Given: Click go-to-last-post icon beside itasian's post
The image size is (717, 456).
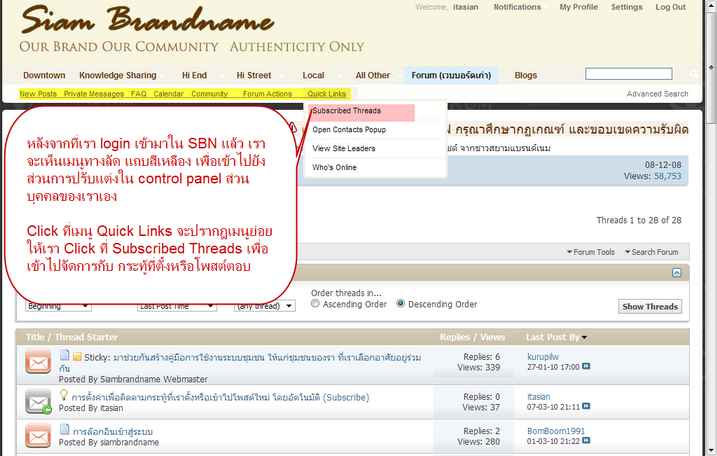Looking at the screenshot, I should tap(586, 408).
